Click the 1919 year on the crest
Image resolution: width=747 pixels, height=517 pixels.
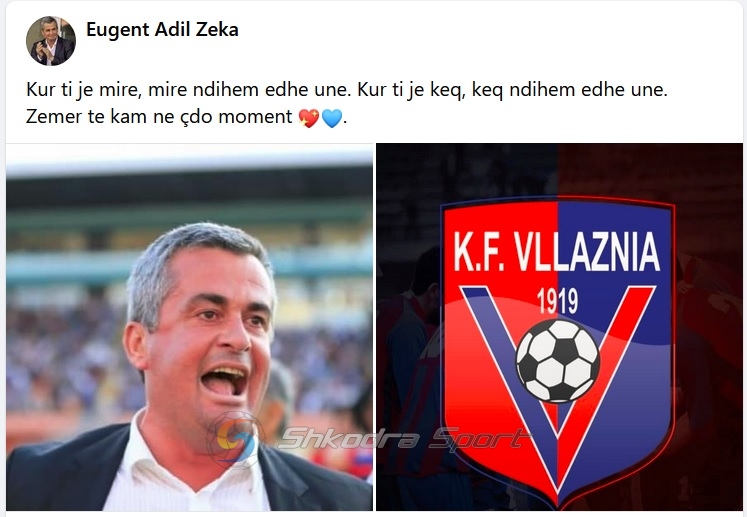pos(557,301)
